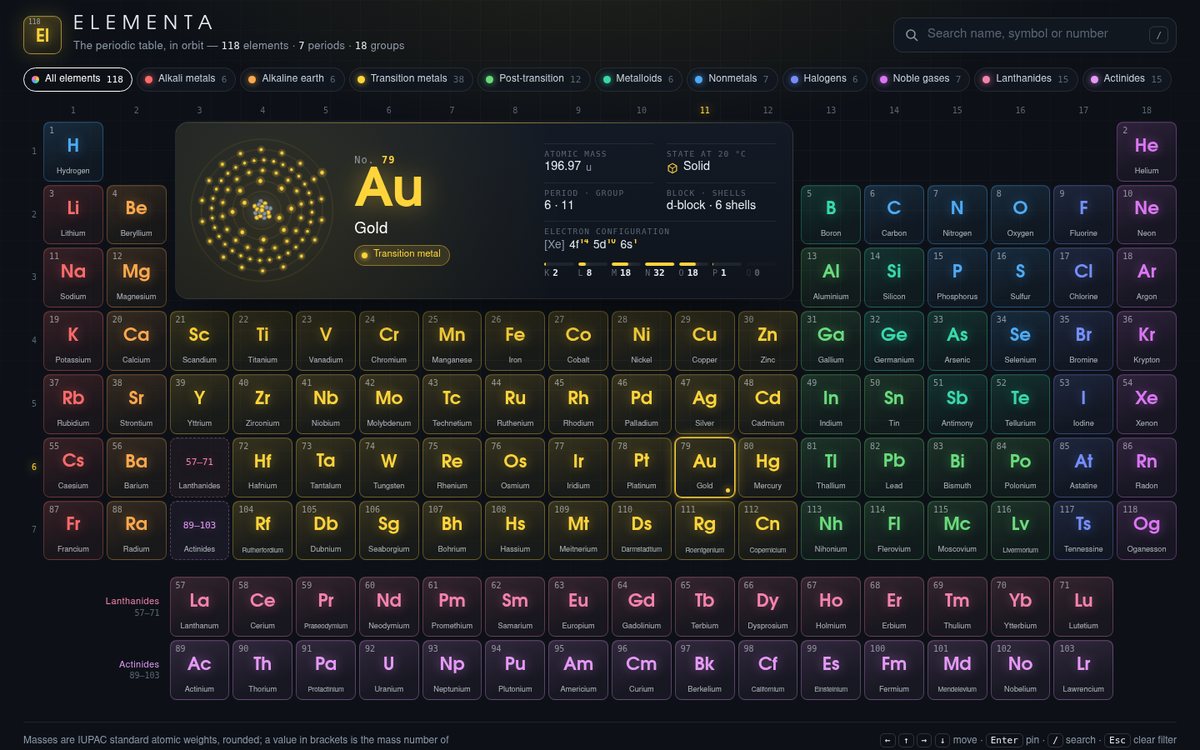This screenshot has width=1200, height=750.
Task: Filter by Noble gases
Action: 920,79
